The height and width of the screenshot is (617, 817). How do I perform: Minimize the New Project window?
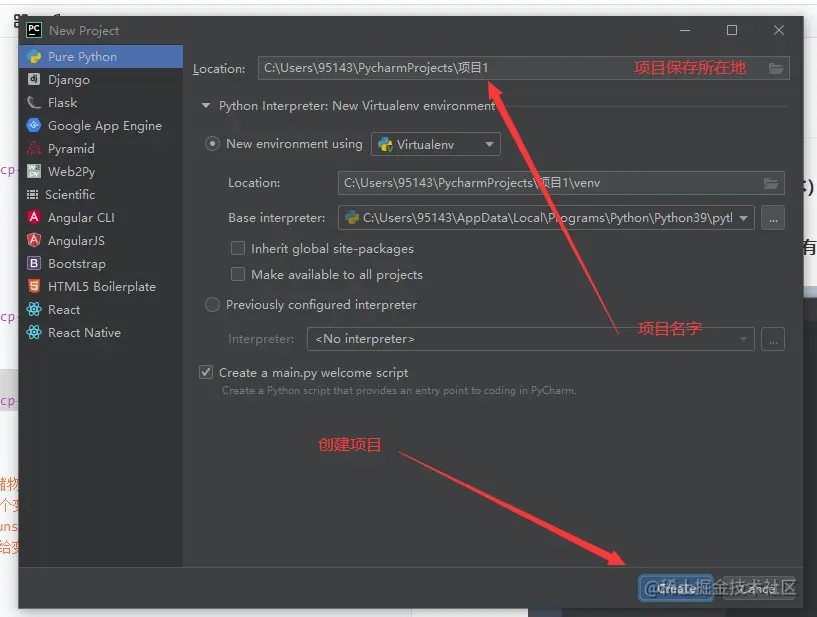point(685,30)
